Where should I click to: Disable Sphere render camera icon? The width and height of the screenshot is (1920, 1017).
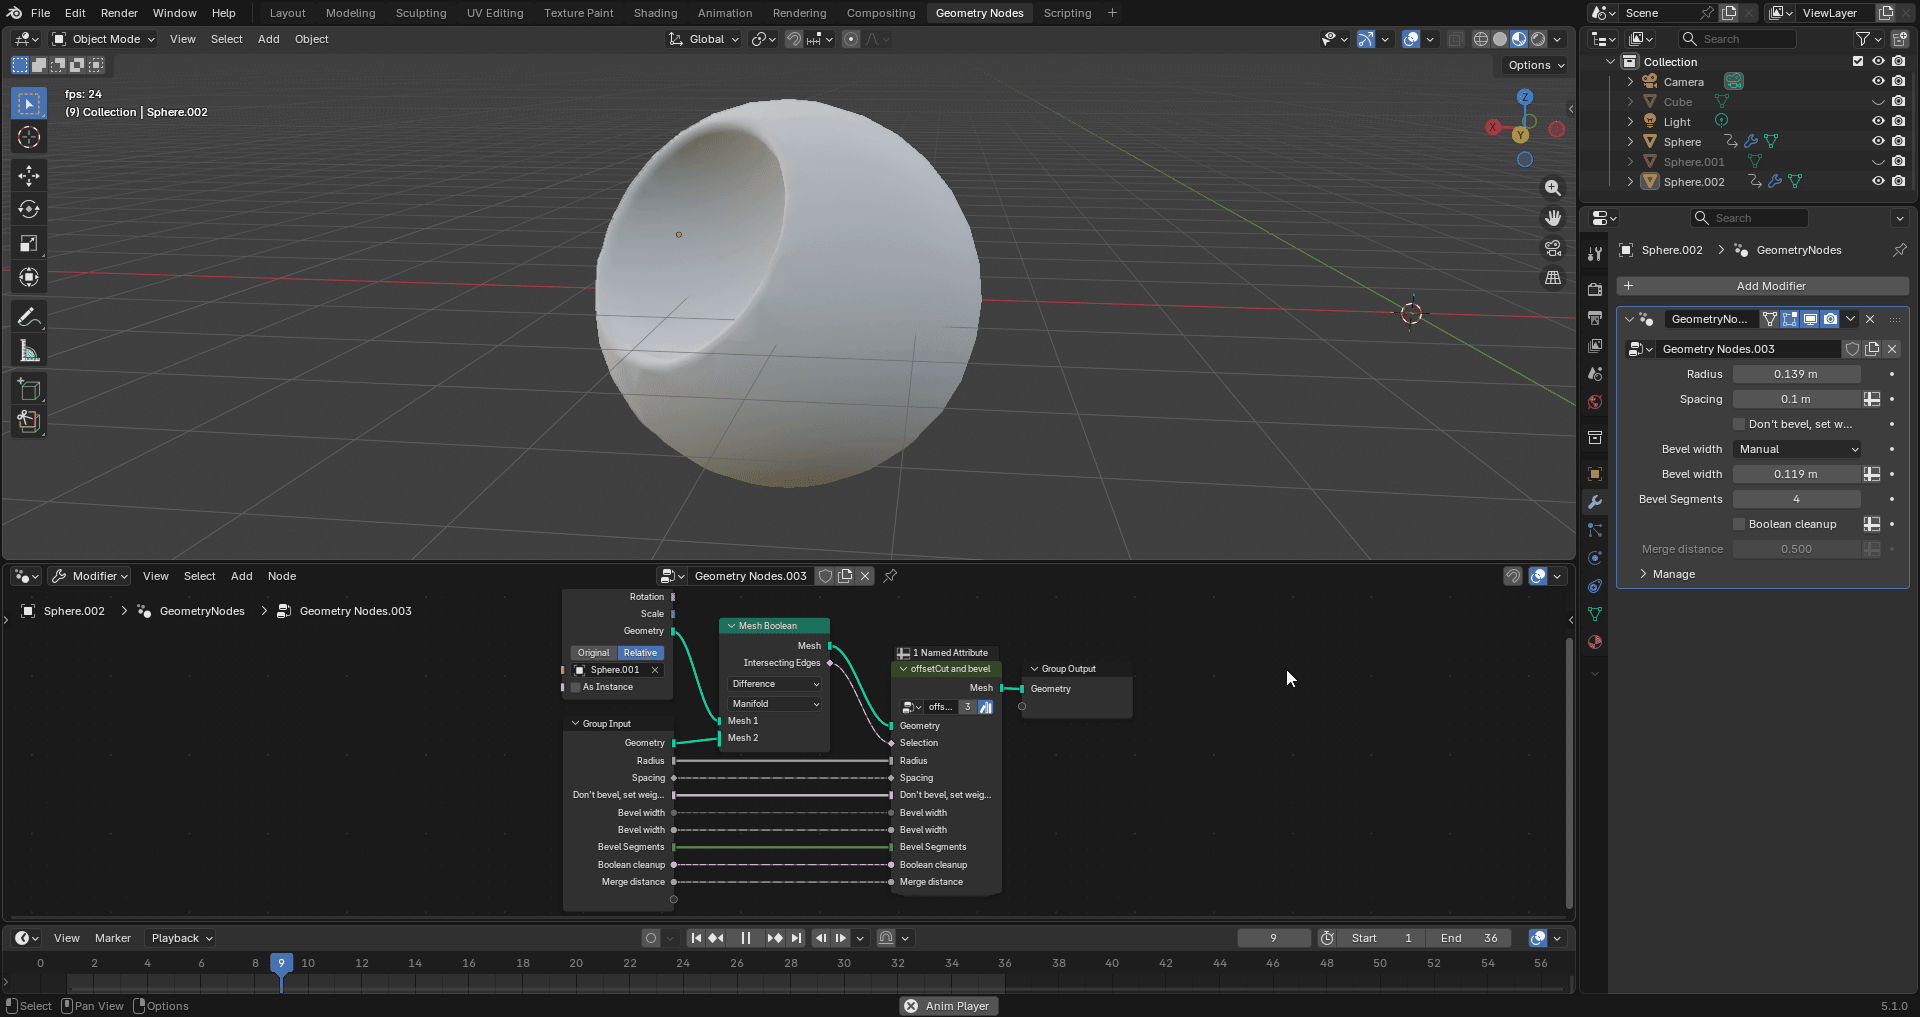pos(1898,142)
